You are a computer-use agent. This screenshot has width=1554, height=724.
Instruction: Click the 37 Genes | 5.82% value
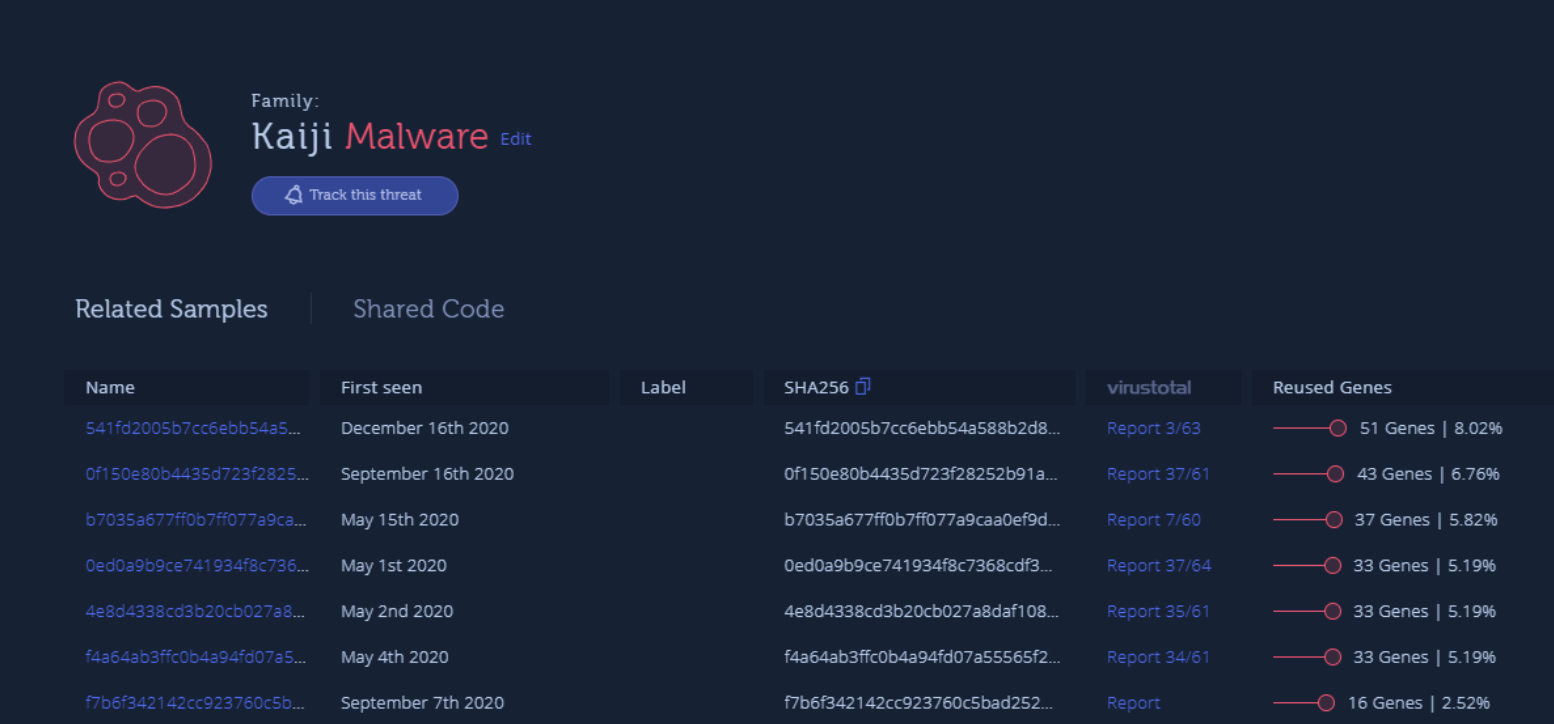coord(1426,520)
